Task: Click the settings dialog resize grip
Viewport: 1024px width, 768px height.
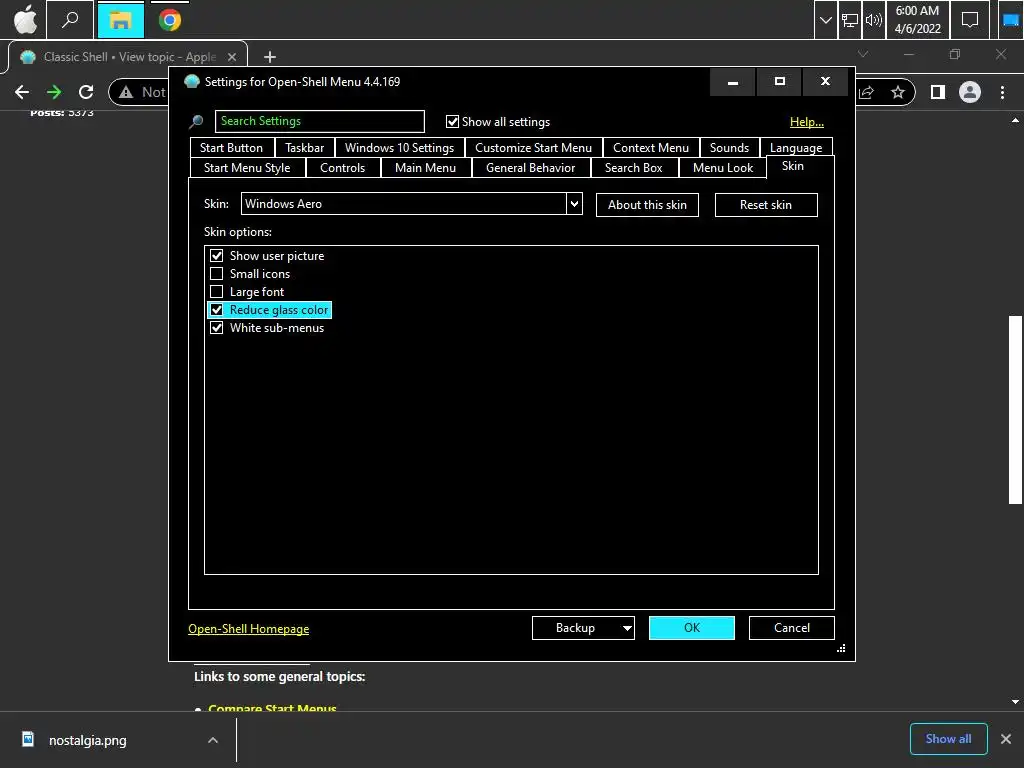Action: click(x=841, y=648)
